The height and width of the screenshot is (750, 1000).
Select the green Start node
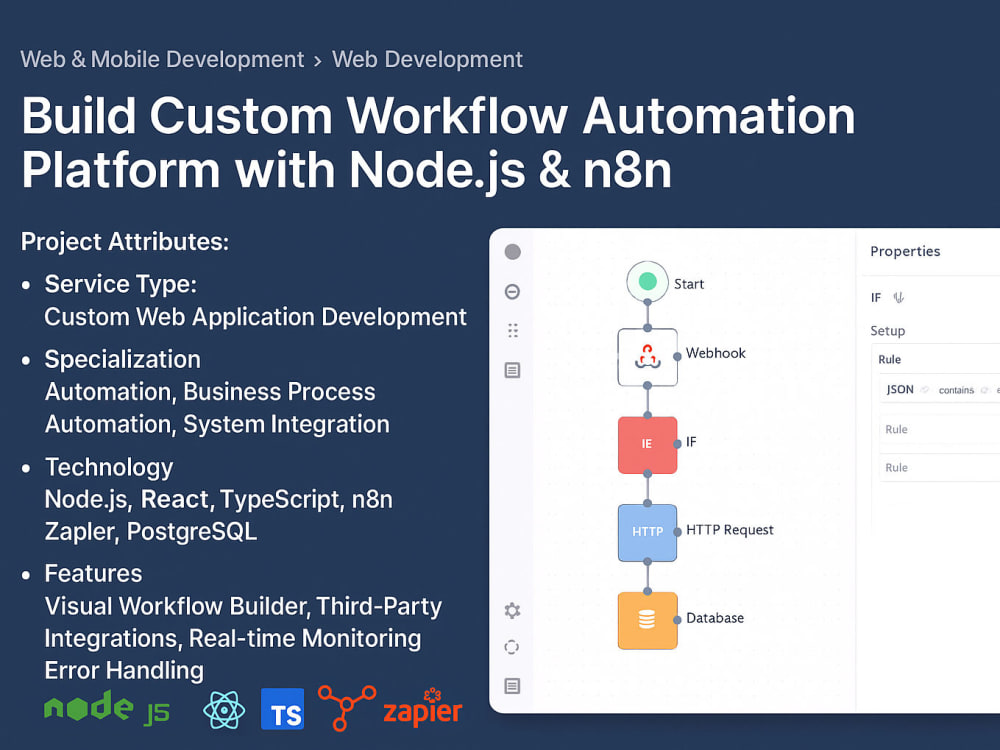pos(647,281)
